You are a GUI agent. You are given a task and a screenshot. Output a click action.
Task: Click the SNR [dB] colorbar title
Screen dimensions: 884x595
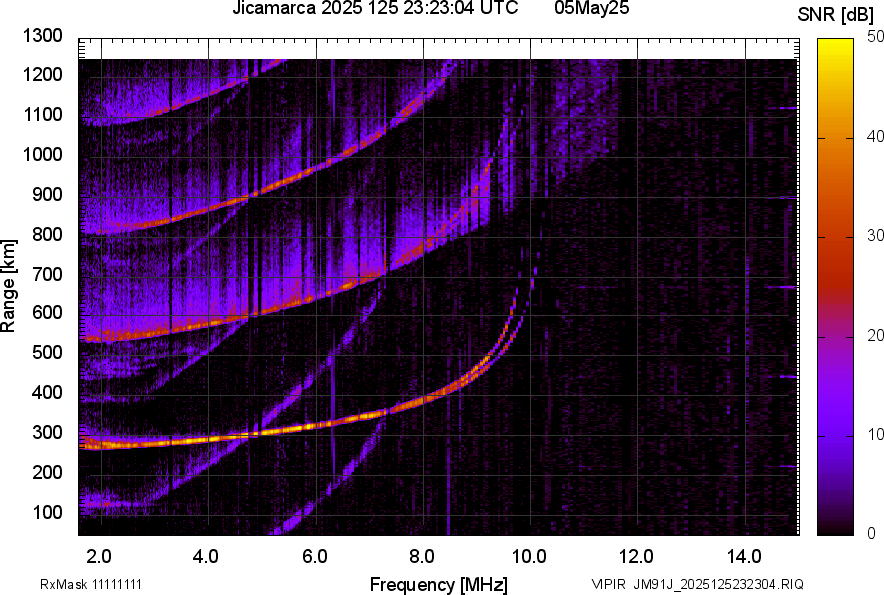click(x=835, y=15)
